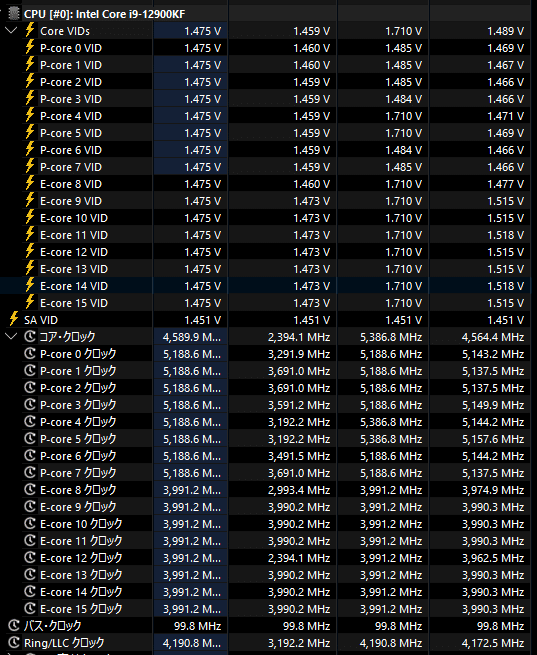The image size is (537, 655).
Task: Click the clock icon for P-core 4 クロック
Action: click(30, 421)
